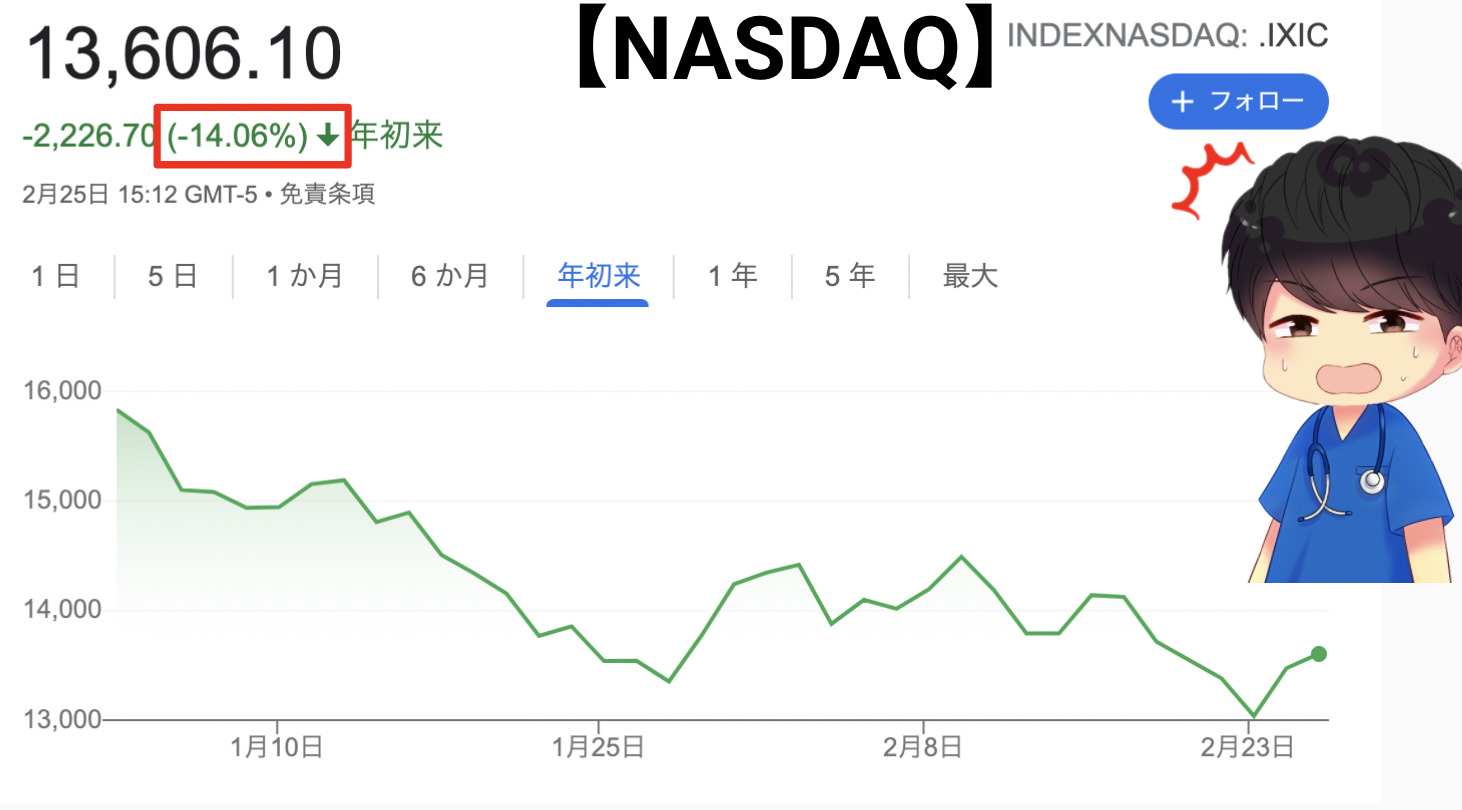Open the 1年 chart range
This screenshot has height=810, width=1462.
tap(733, 276)
